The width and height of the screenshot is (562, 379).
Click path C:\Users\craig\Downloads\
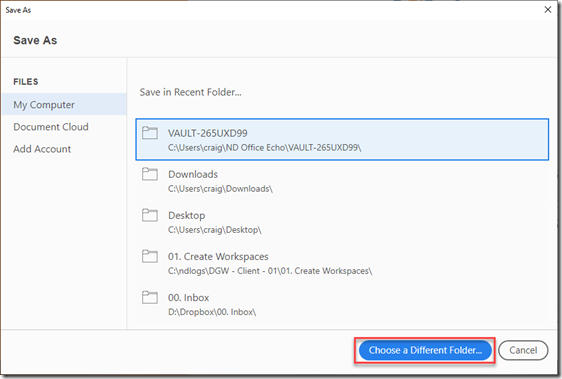tap(220, 189)
